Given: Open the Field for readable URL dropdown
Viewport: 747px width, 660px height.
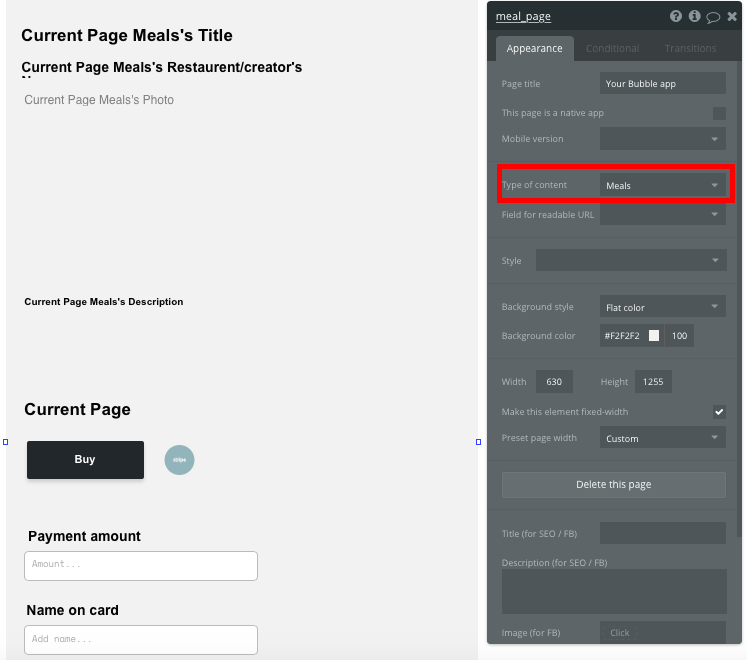Looking at the screenshot, I should 663,214.
